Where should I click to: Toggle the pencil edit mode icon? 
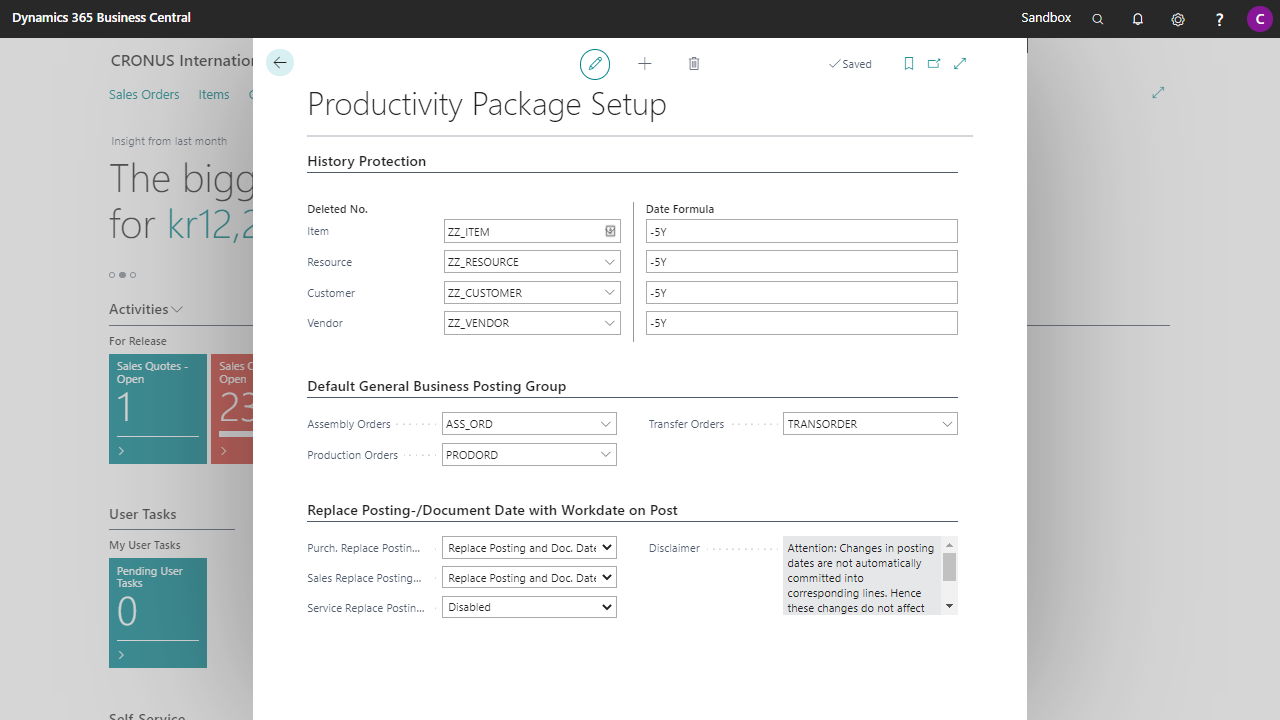coord(595,64)
